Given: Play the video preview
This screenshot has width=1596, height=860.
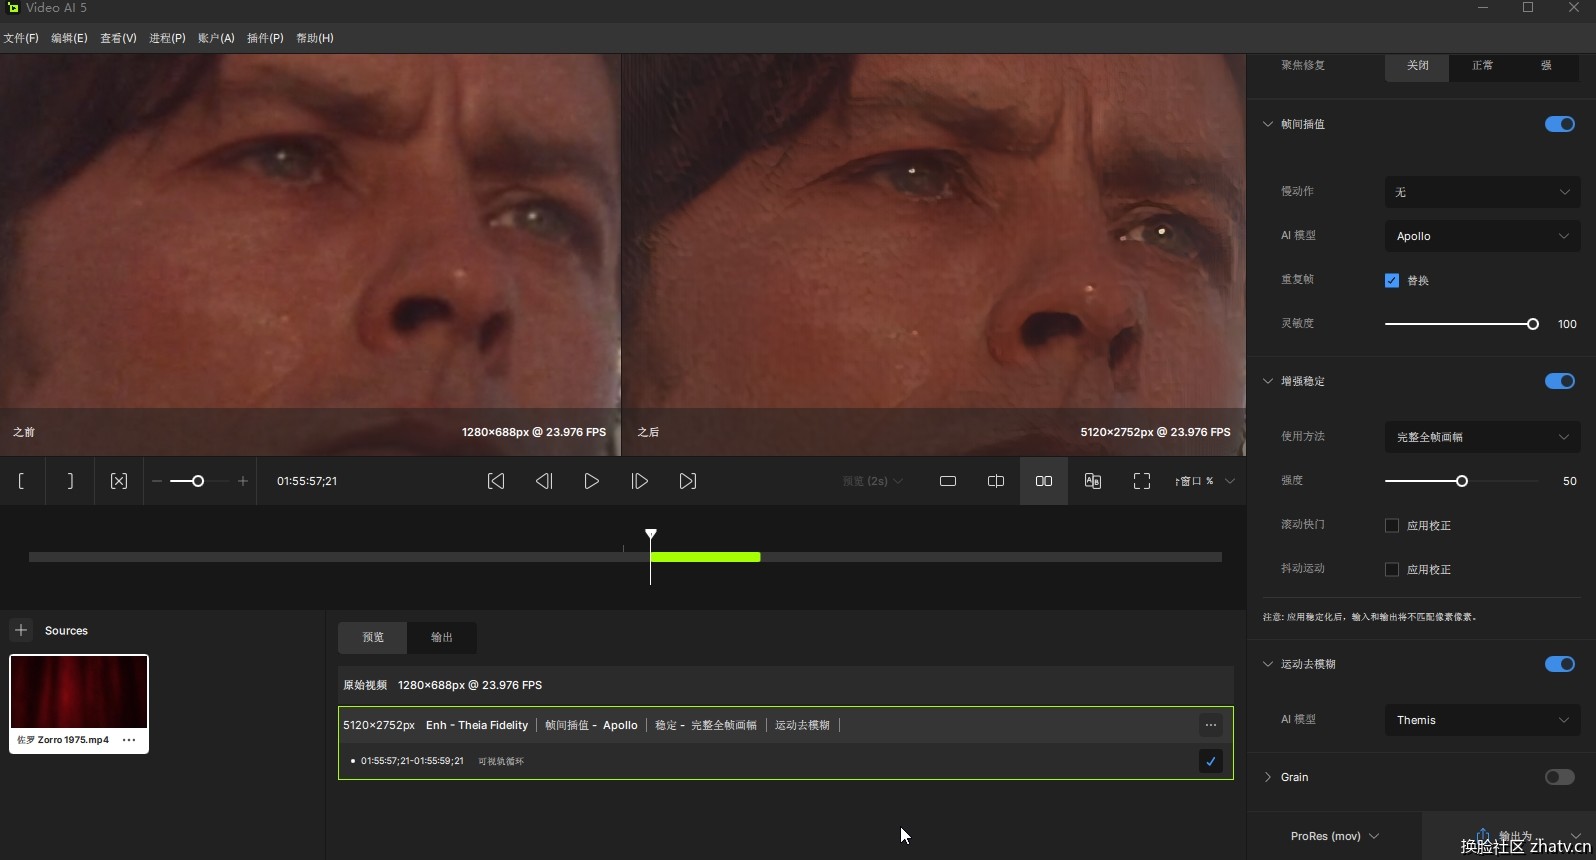Looking at the screenshot, I should [x=592, y=481].
